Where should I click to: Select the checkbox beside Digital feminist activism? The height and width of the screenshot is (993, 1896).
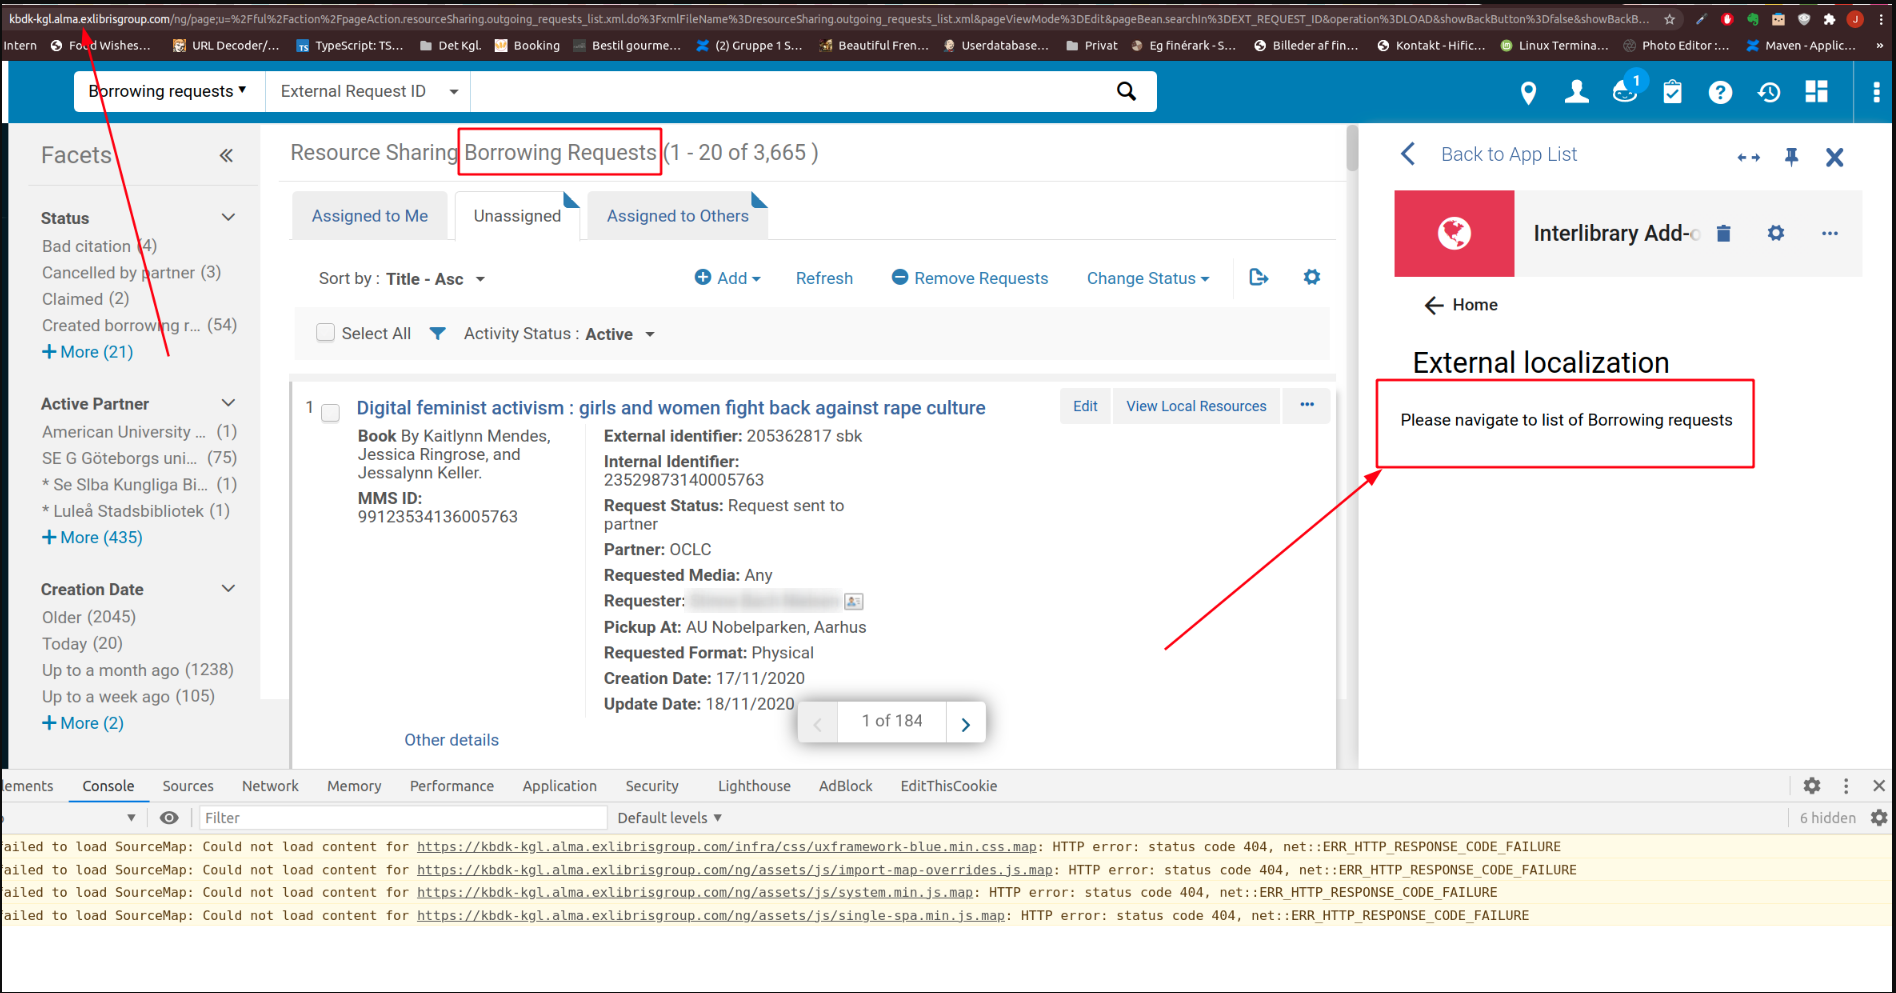(x=330, y=412)
